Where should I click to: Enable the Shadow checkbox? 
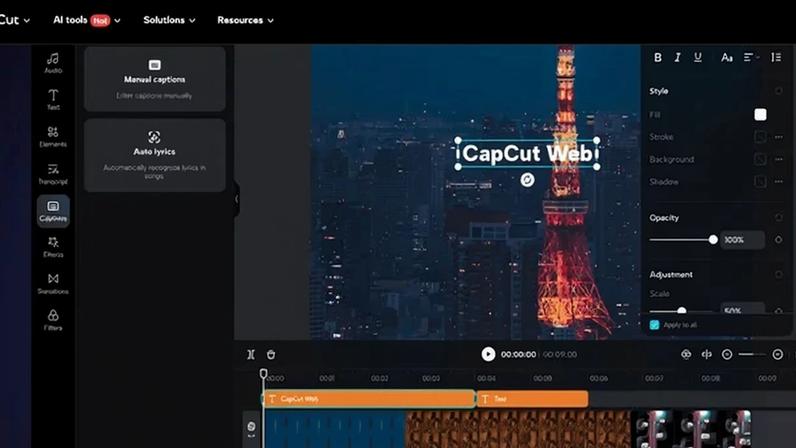[x=760, y=181]
